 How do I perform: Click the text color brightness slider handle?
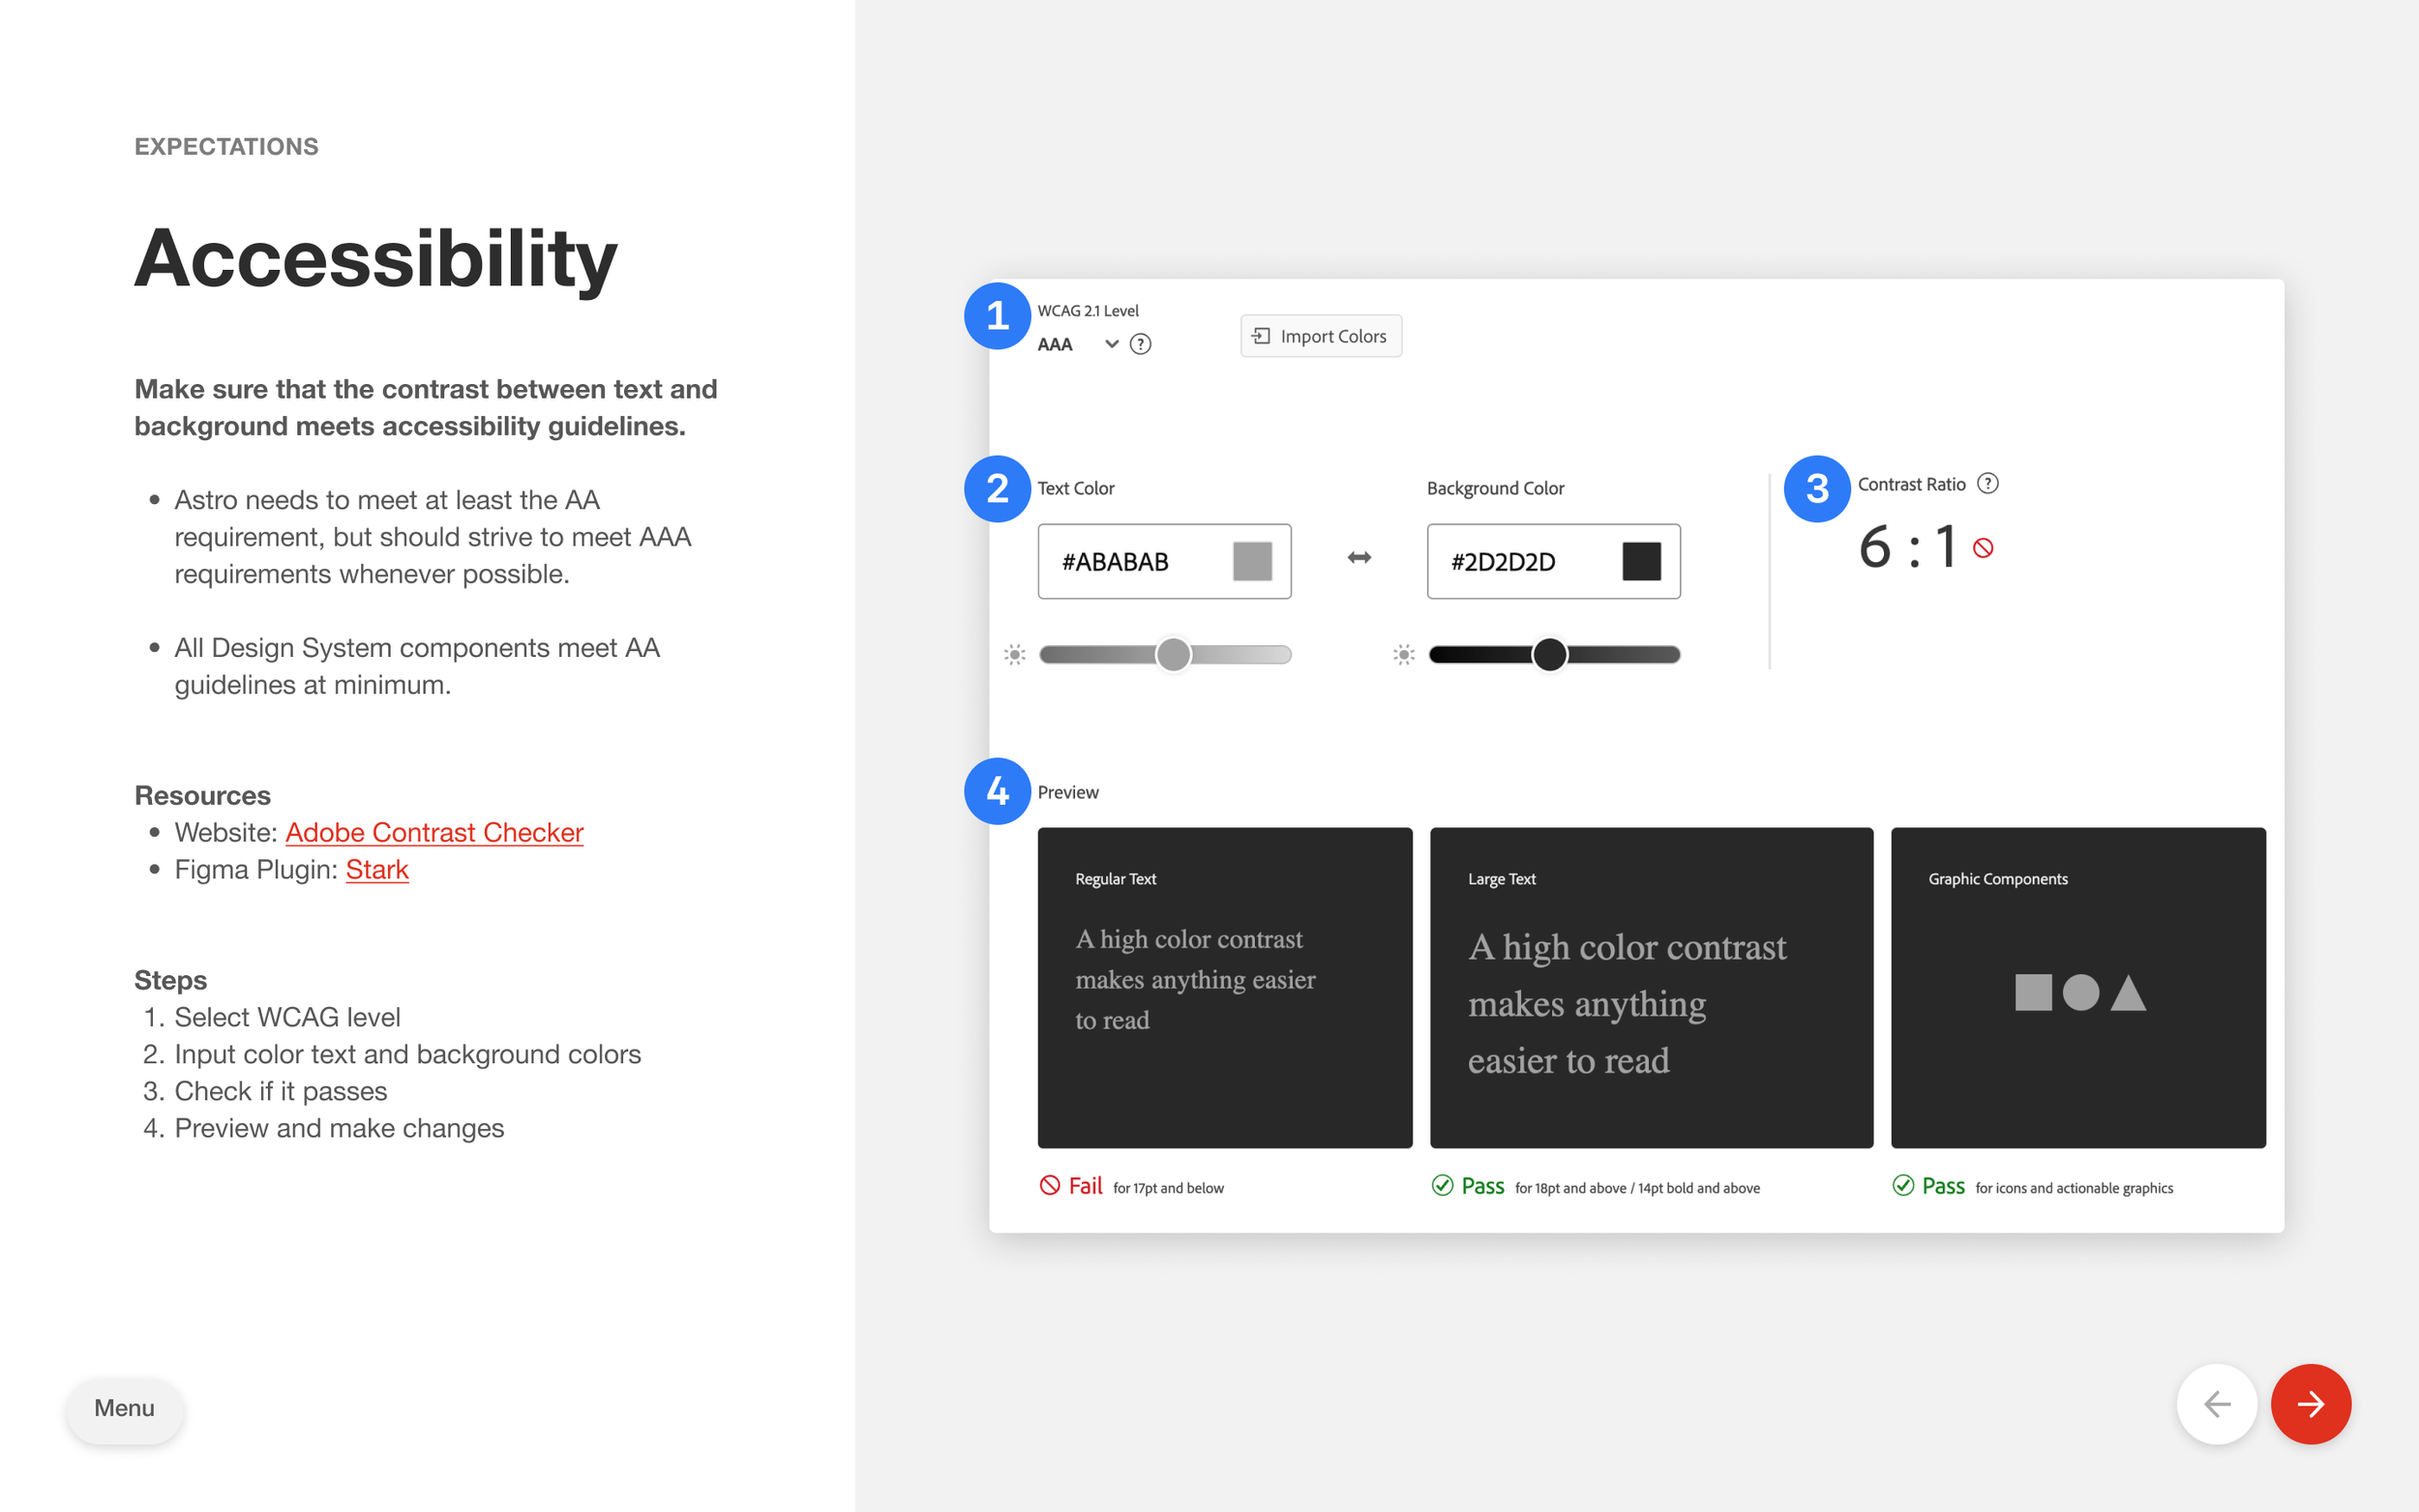(x=1172, y=654)
